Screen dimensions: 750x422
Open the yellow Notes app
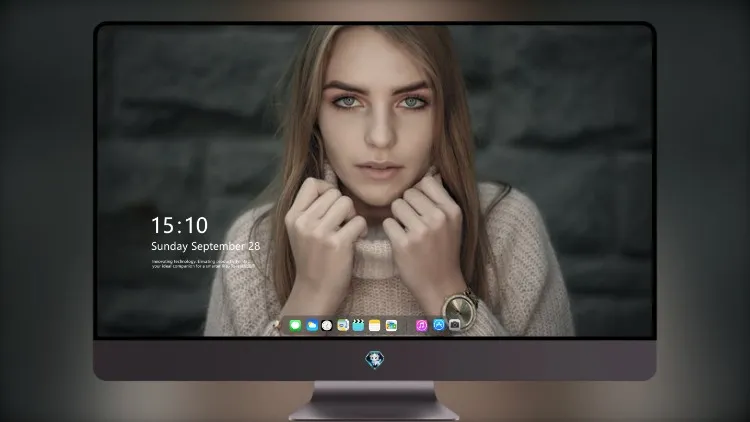tap(375, 326)
